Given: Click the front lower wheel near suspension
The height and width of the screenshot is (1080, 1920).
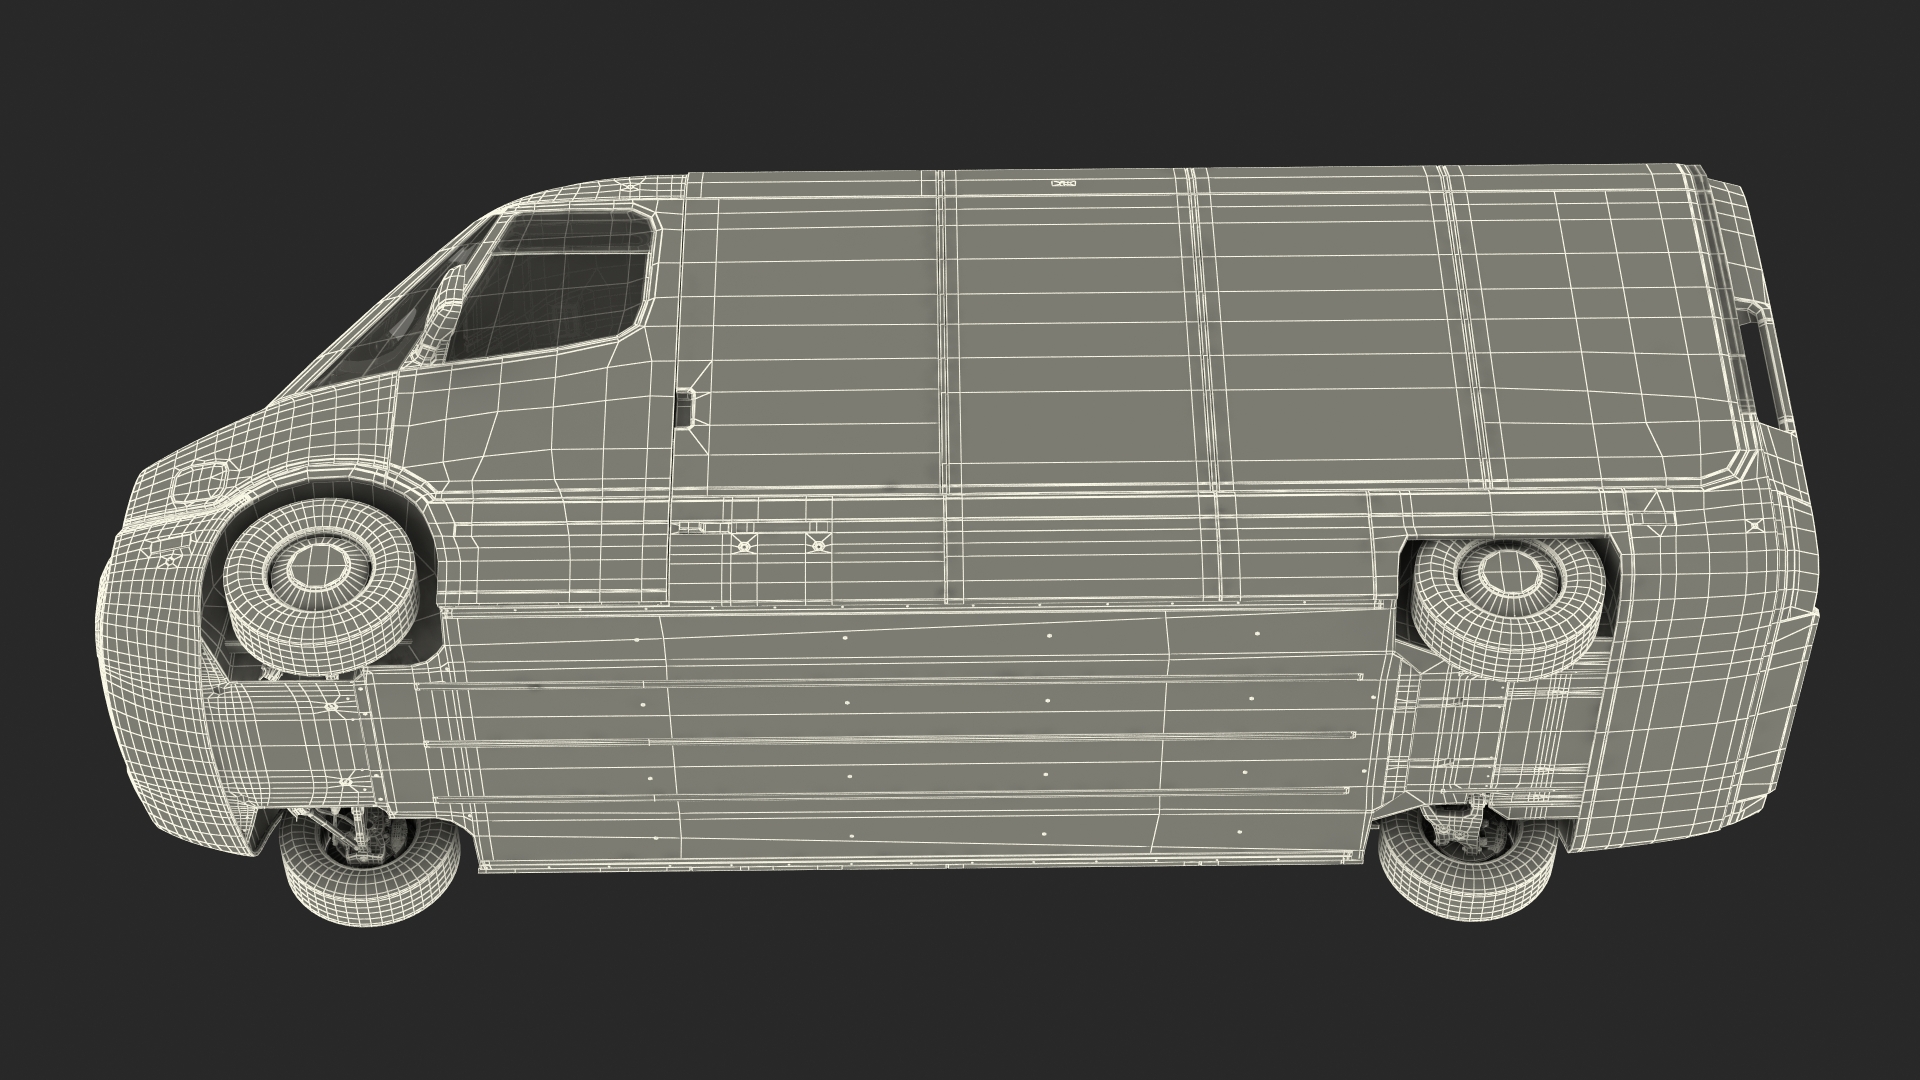Looking at the screenshot, I should (370, 880).
